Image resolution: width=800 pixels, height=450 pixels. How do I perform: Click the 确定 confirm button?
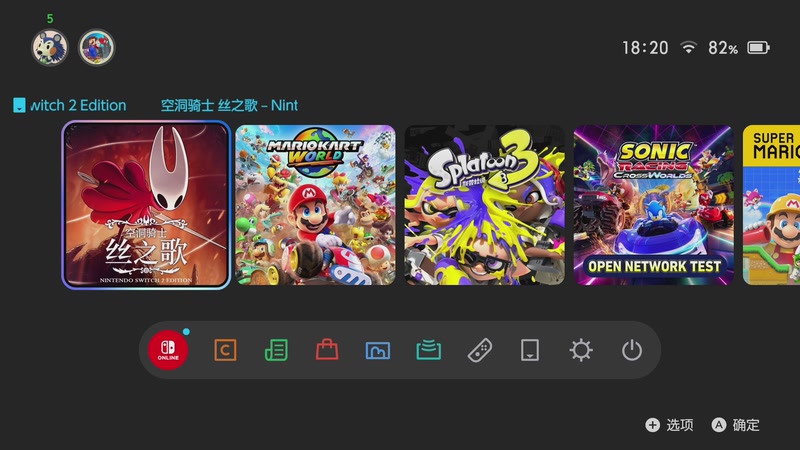pyautogui.click(x=736, y=425)
